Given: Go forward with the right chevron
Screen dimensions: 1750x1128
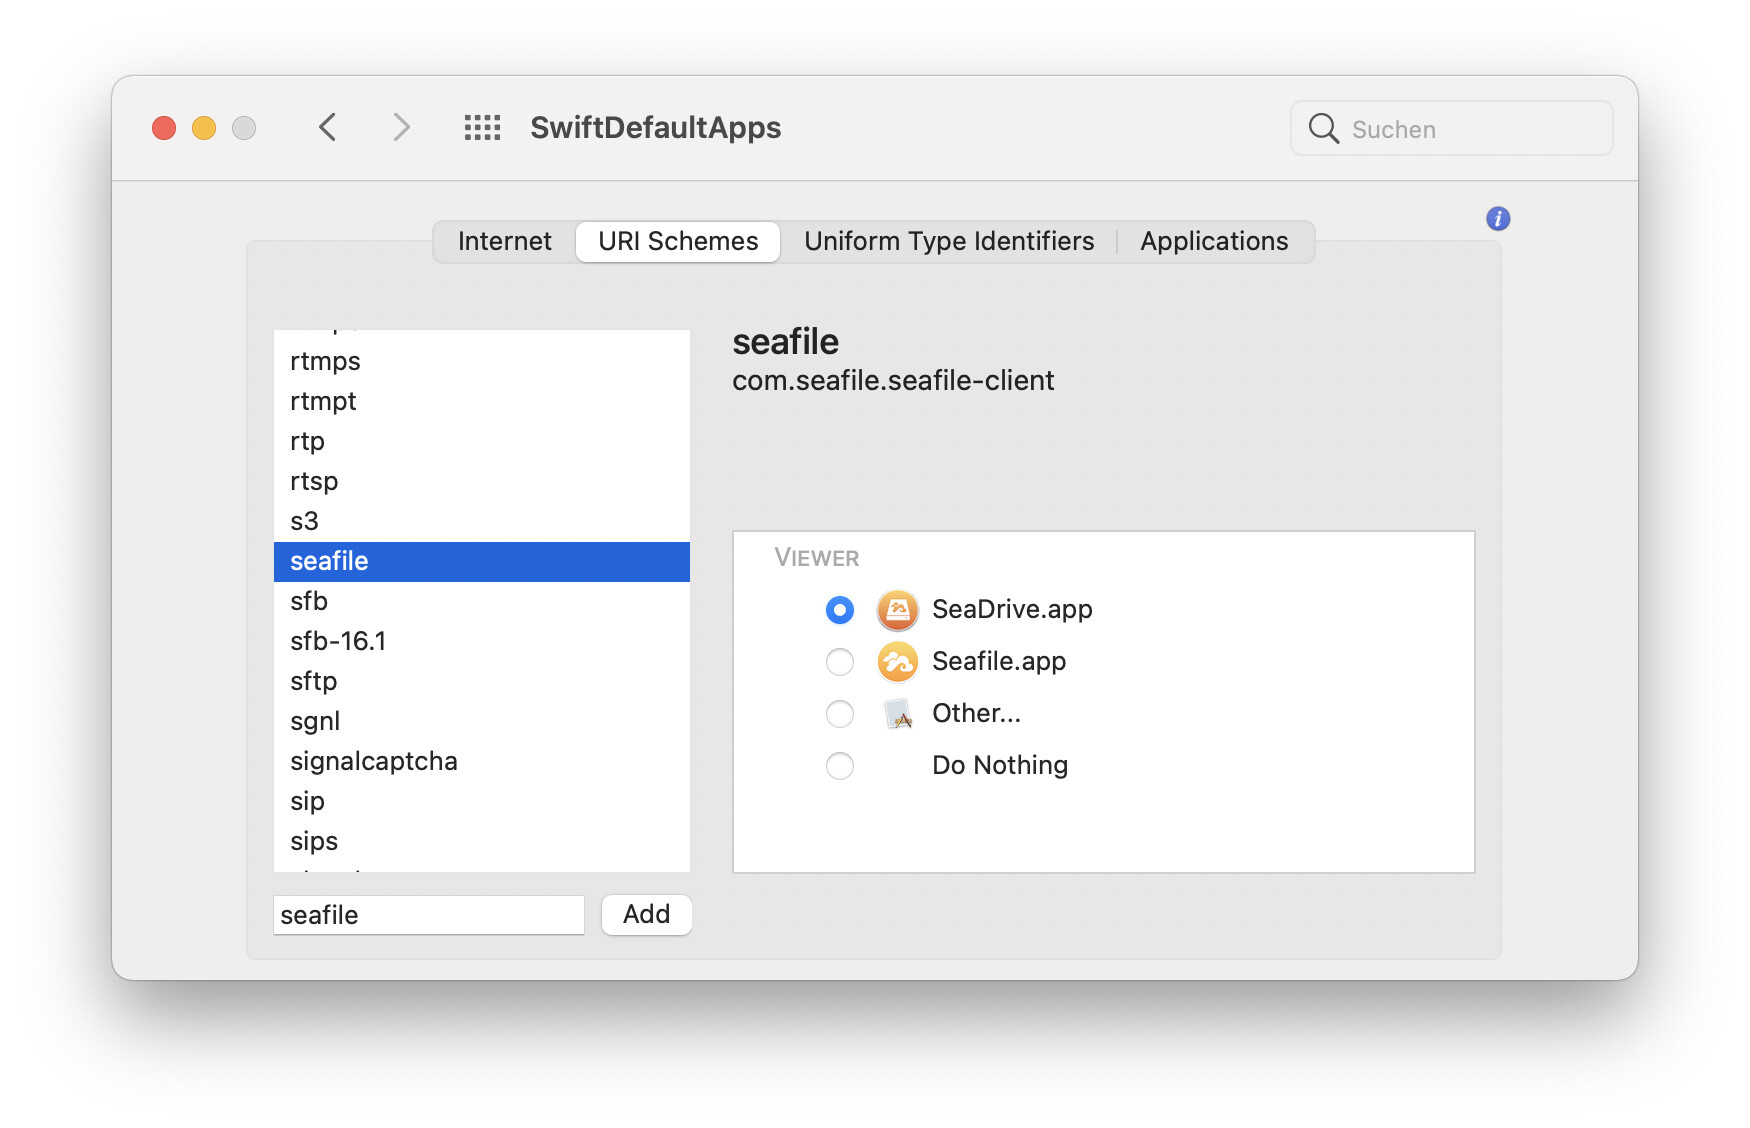Looking at the screenshot, I should click(x=401, y=128).
